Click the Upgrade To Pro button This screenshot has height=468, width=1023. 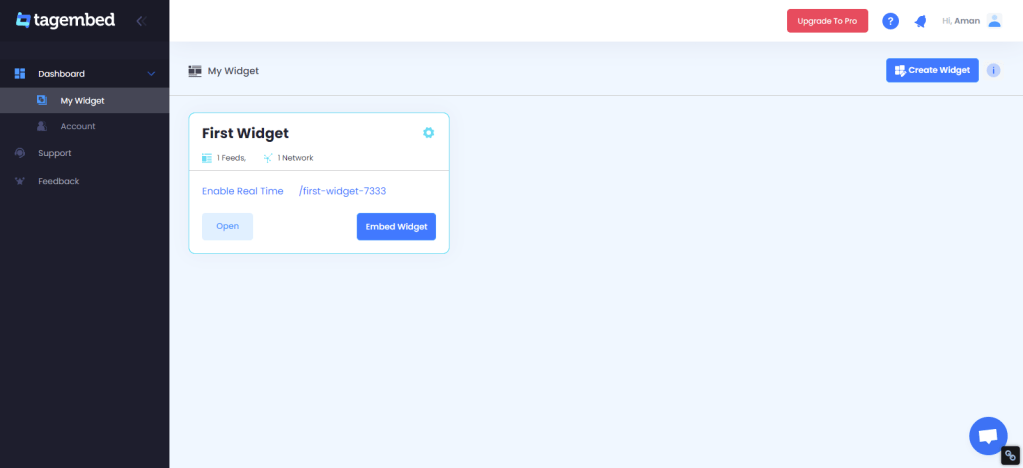click(x=827, y=21)
